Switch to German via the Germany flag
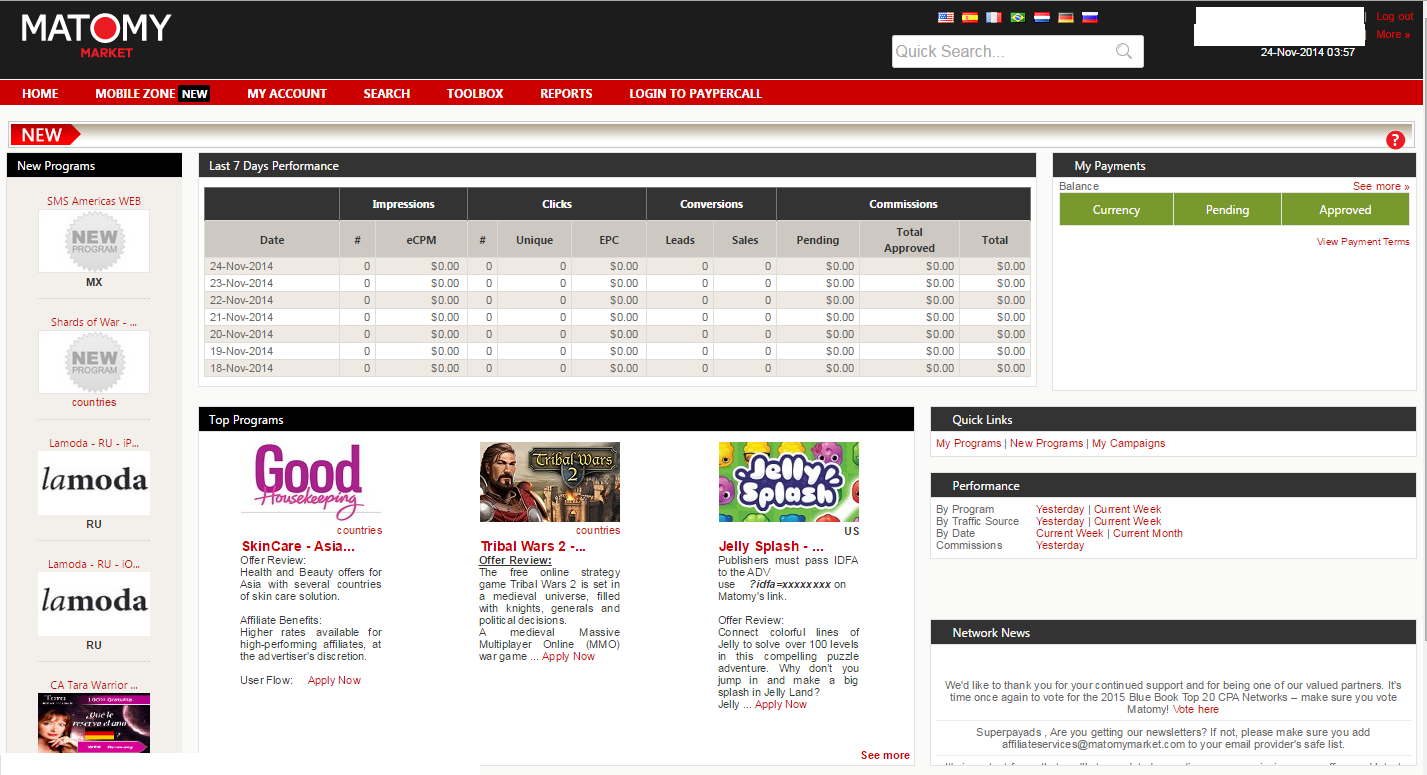The height and width of the screenshot is (775, 1427). (1066, 17)
